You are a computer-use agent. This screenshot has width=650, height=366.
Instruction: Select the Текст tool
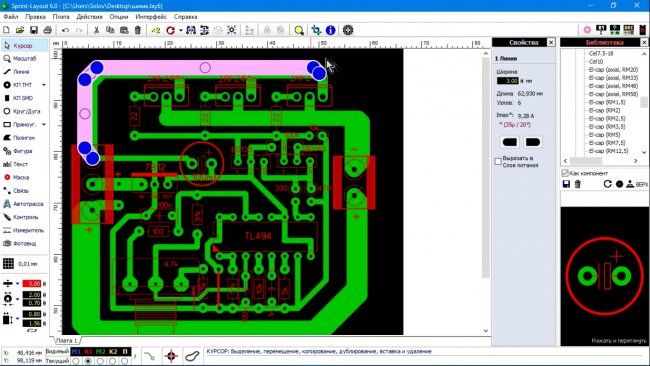pyautogui.click(x=16, y=164)
